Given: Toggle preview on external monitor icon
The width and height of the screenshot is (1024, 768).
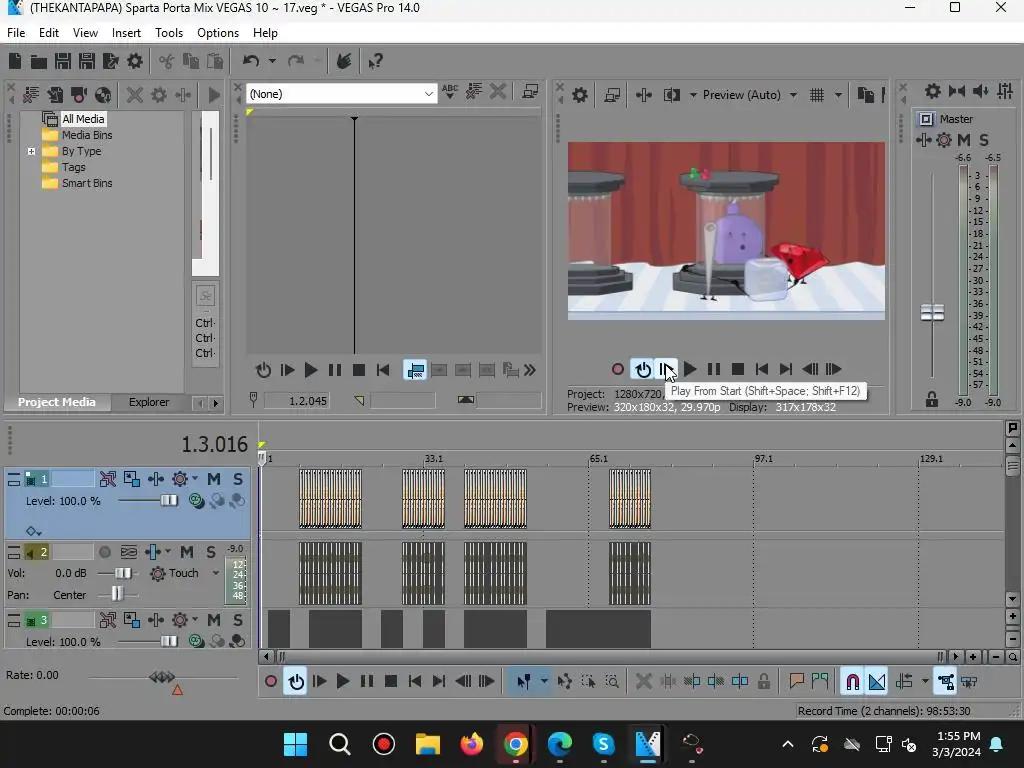Looking at the screenshot, I should 612,95.
